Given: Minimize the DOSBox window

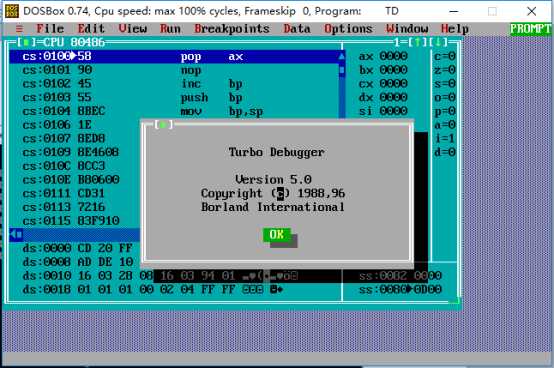Looking at the screenshot, I should click(x=454, y=11).
